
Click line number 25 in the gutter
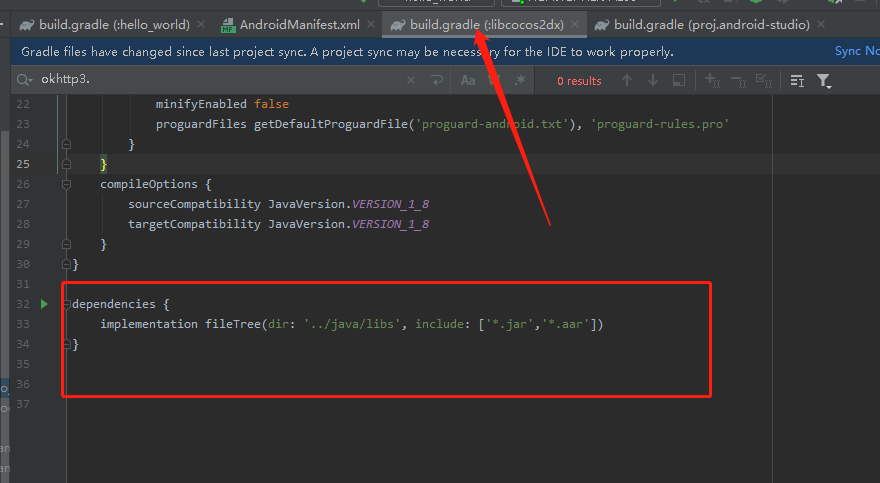(x=22, y=164)
